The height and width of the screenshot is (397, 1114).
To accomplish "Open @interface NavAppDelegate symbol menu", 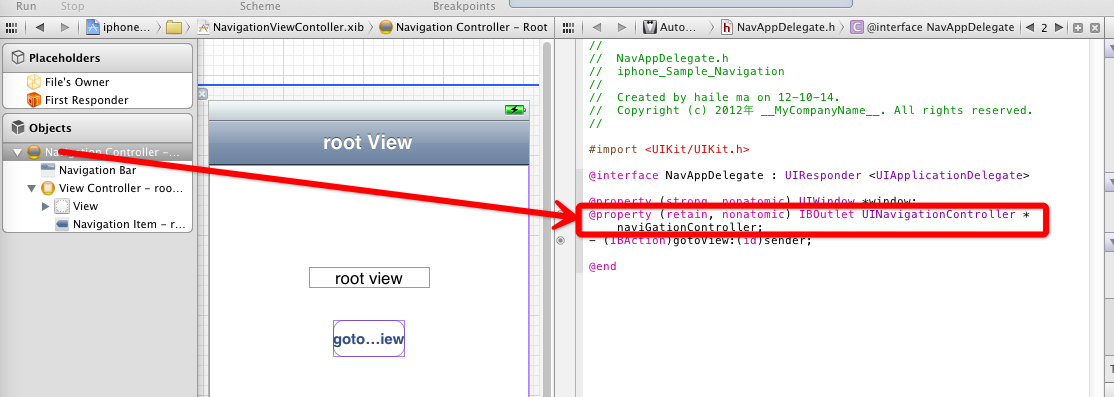I will [x=933, y=28].
